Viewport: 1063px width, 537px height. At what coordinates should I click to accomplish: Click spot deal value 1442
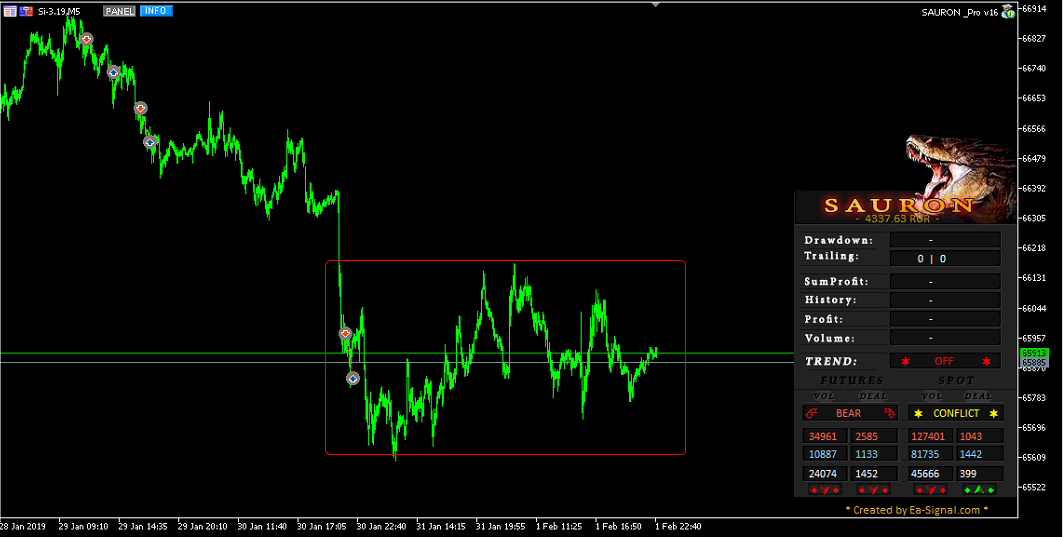[x=980, y=454]
